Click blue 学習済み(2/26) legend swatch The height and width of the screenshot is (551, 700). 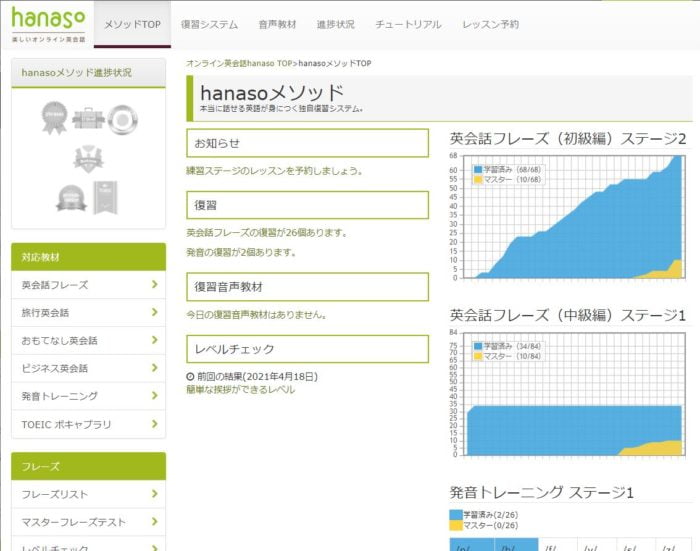click(456, 515)
